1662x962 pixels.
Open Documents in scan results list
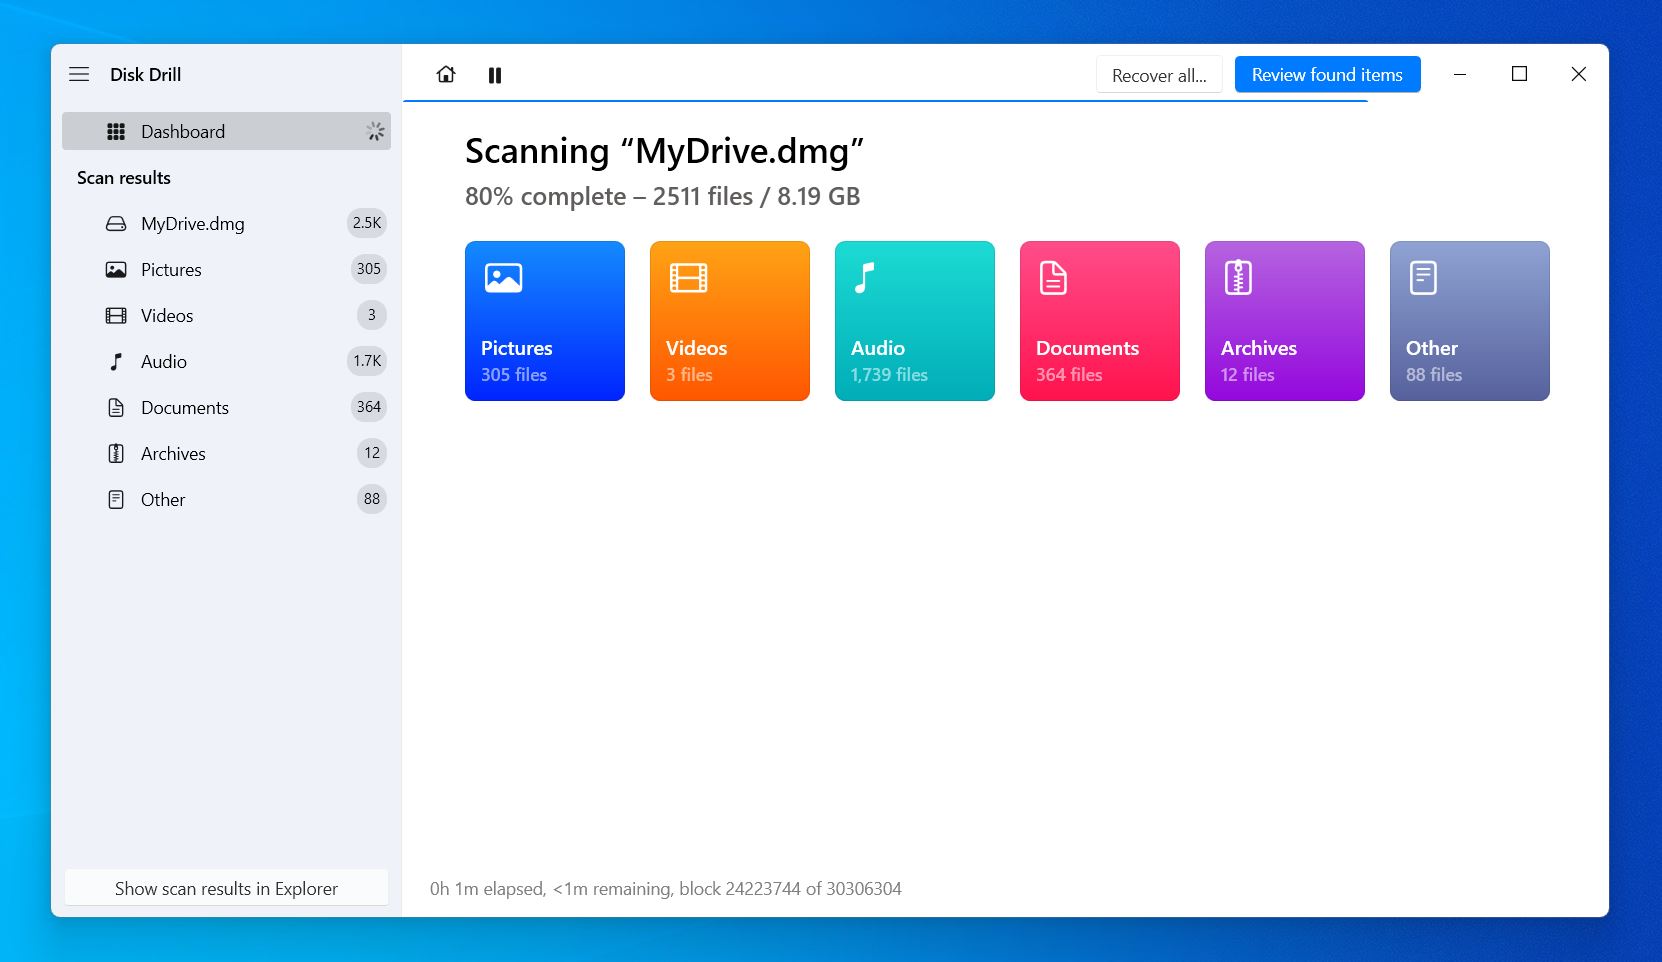(x=226, y=408)
